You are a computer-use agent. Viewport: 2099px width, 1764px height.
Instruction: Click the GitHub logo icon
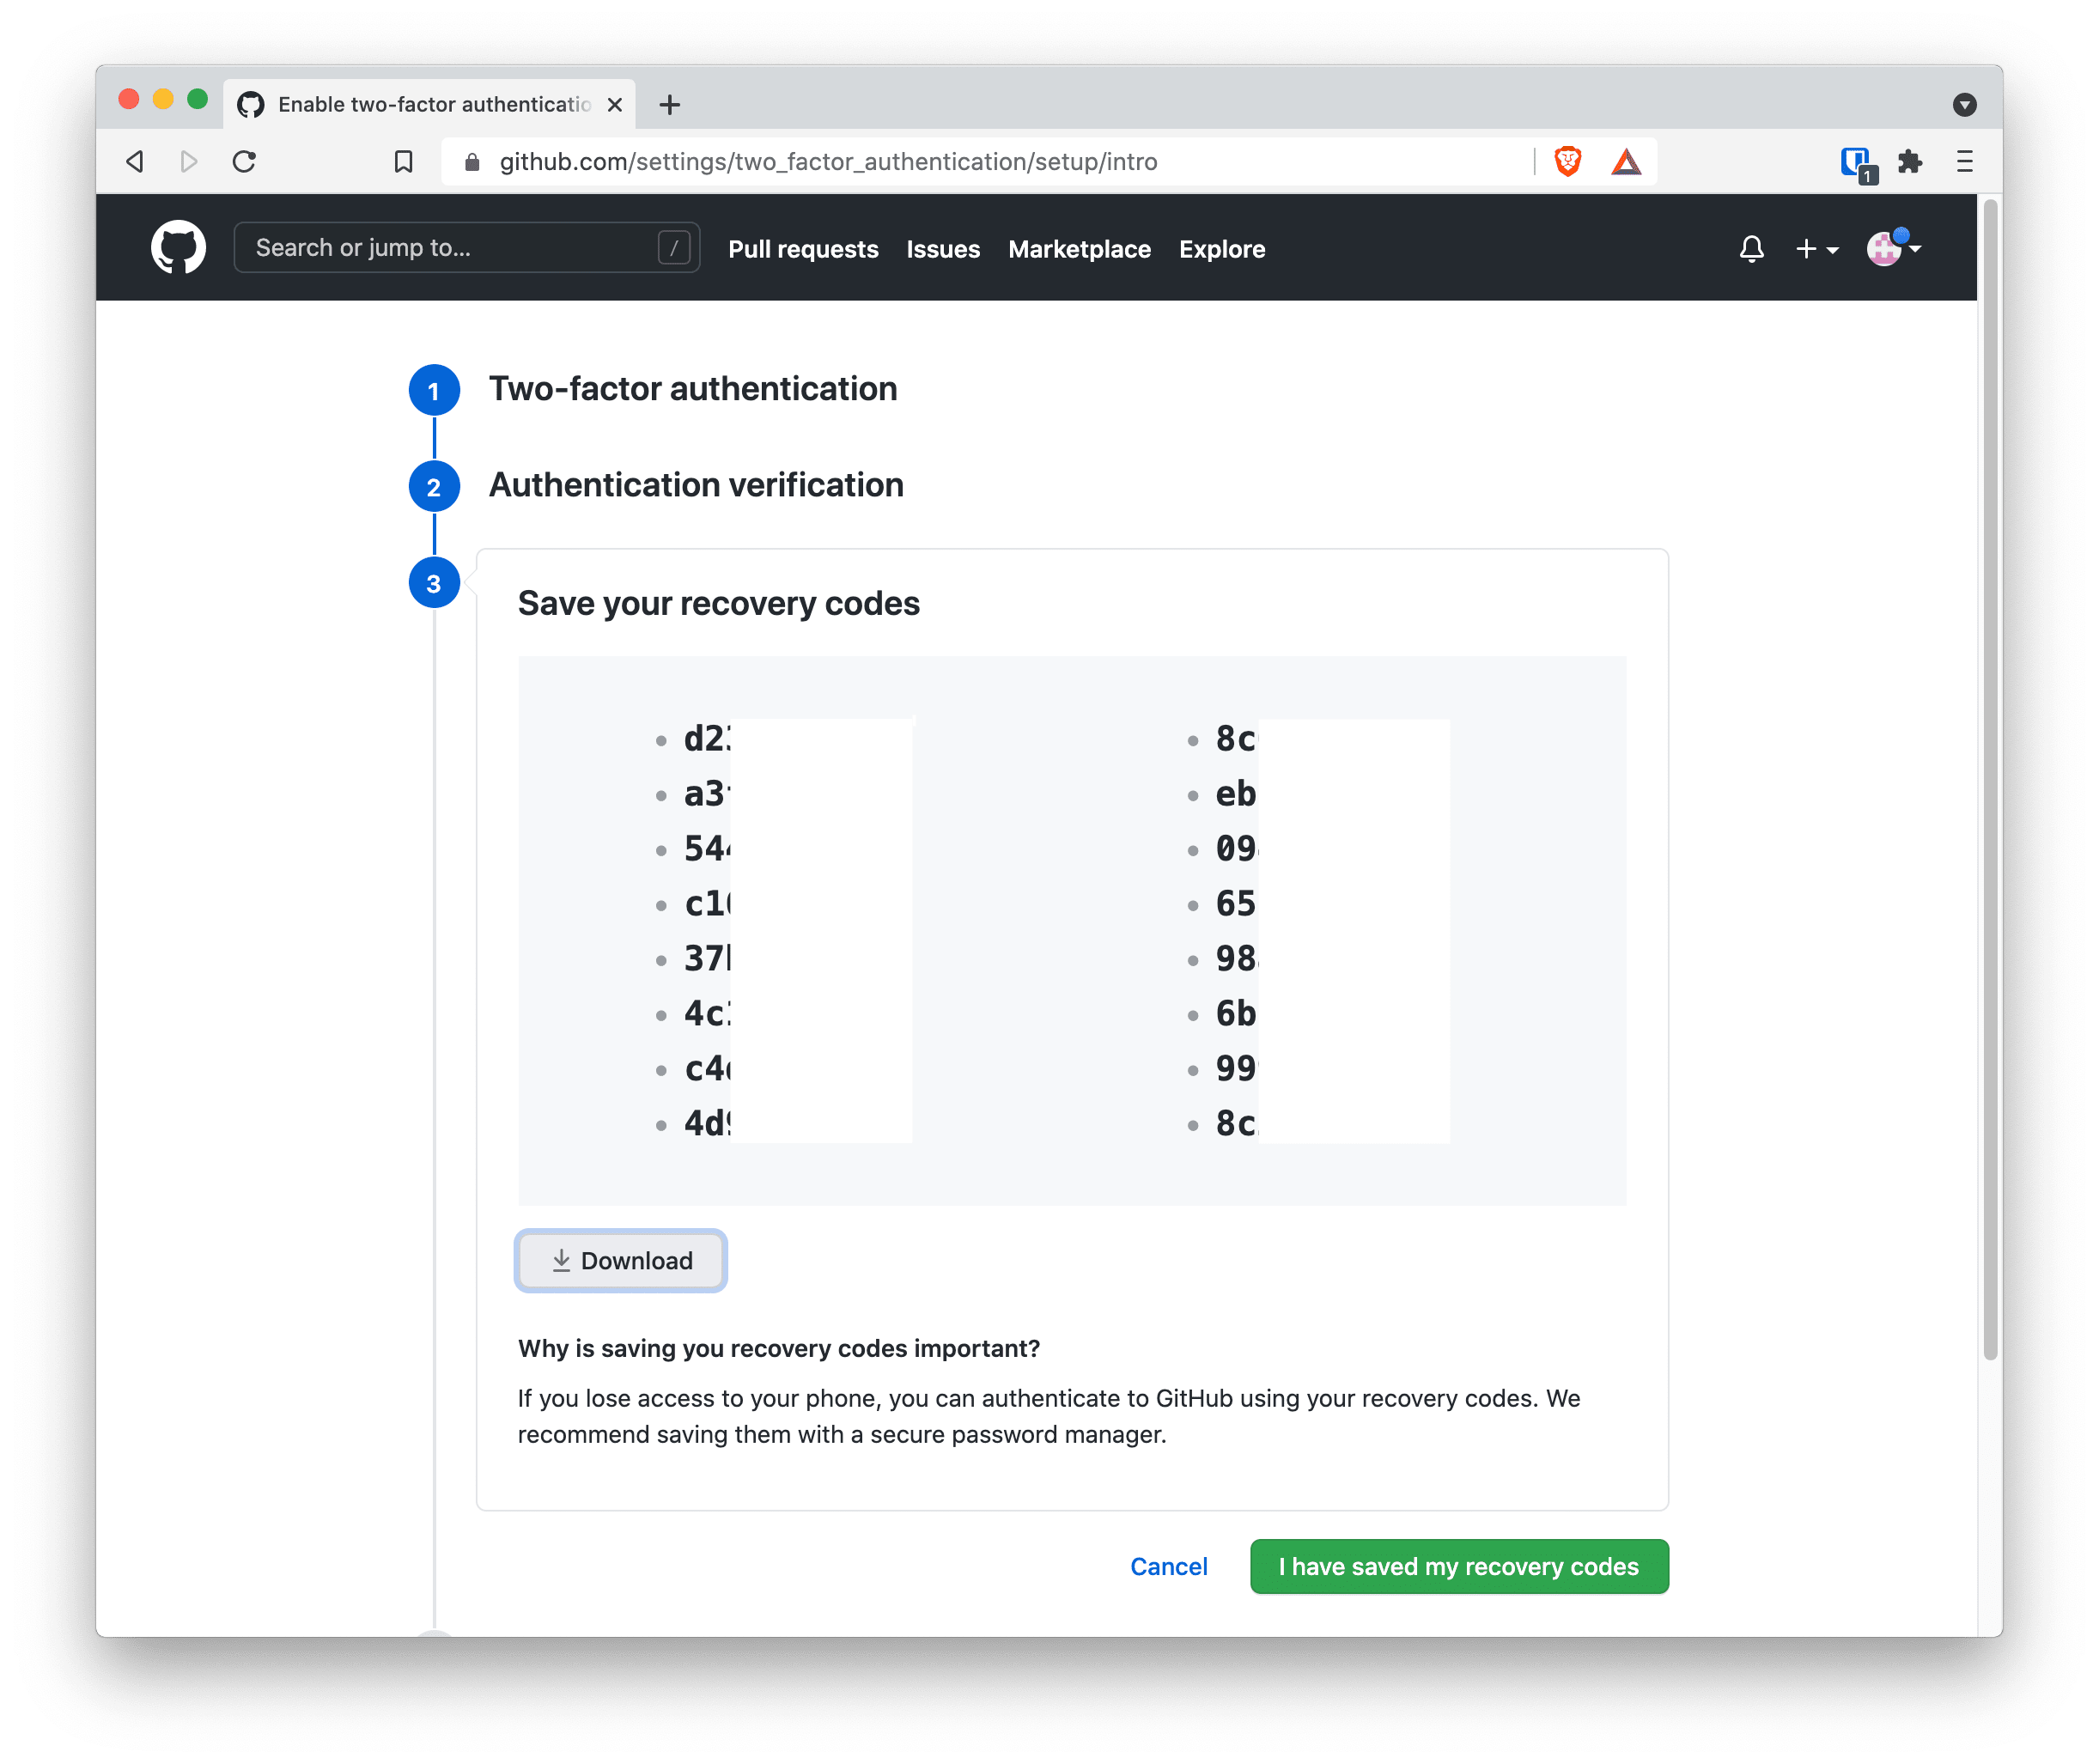(177, 246)
